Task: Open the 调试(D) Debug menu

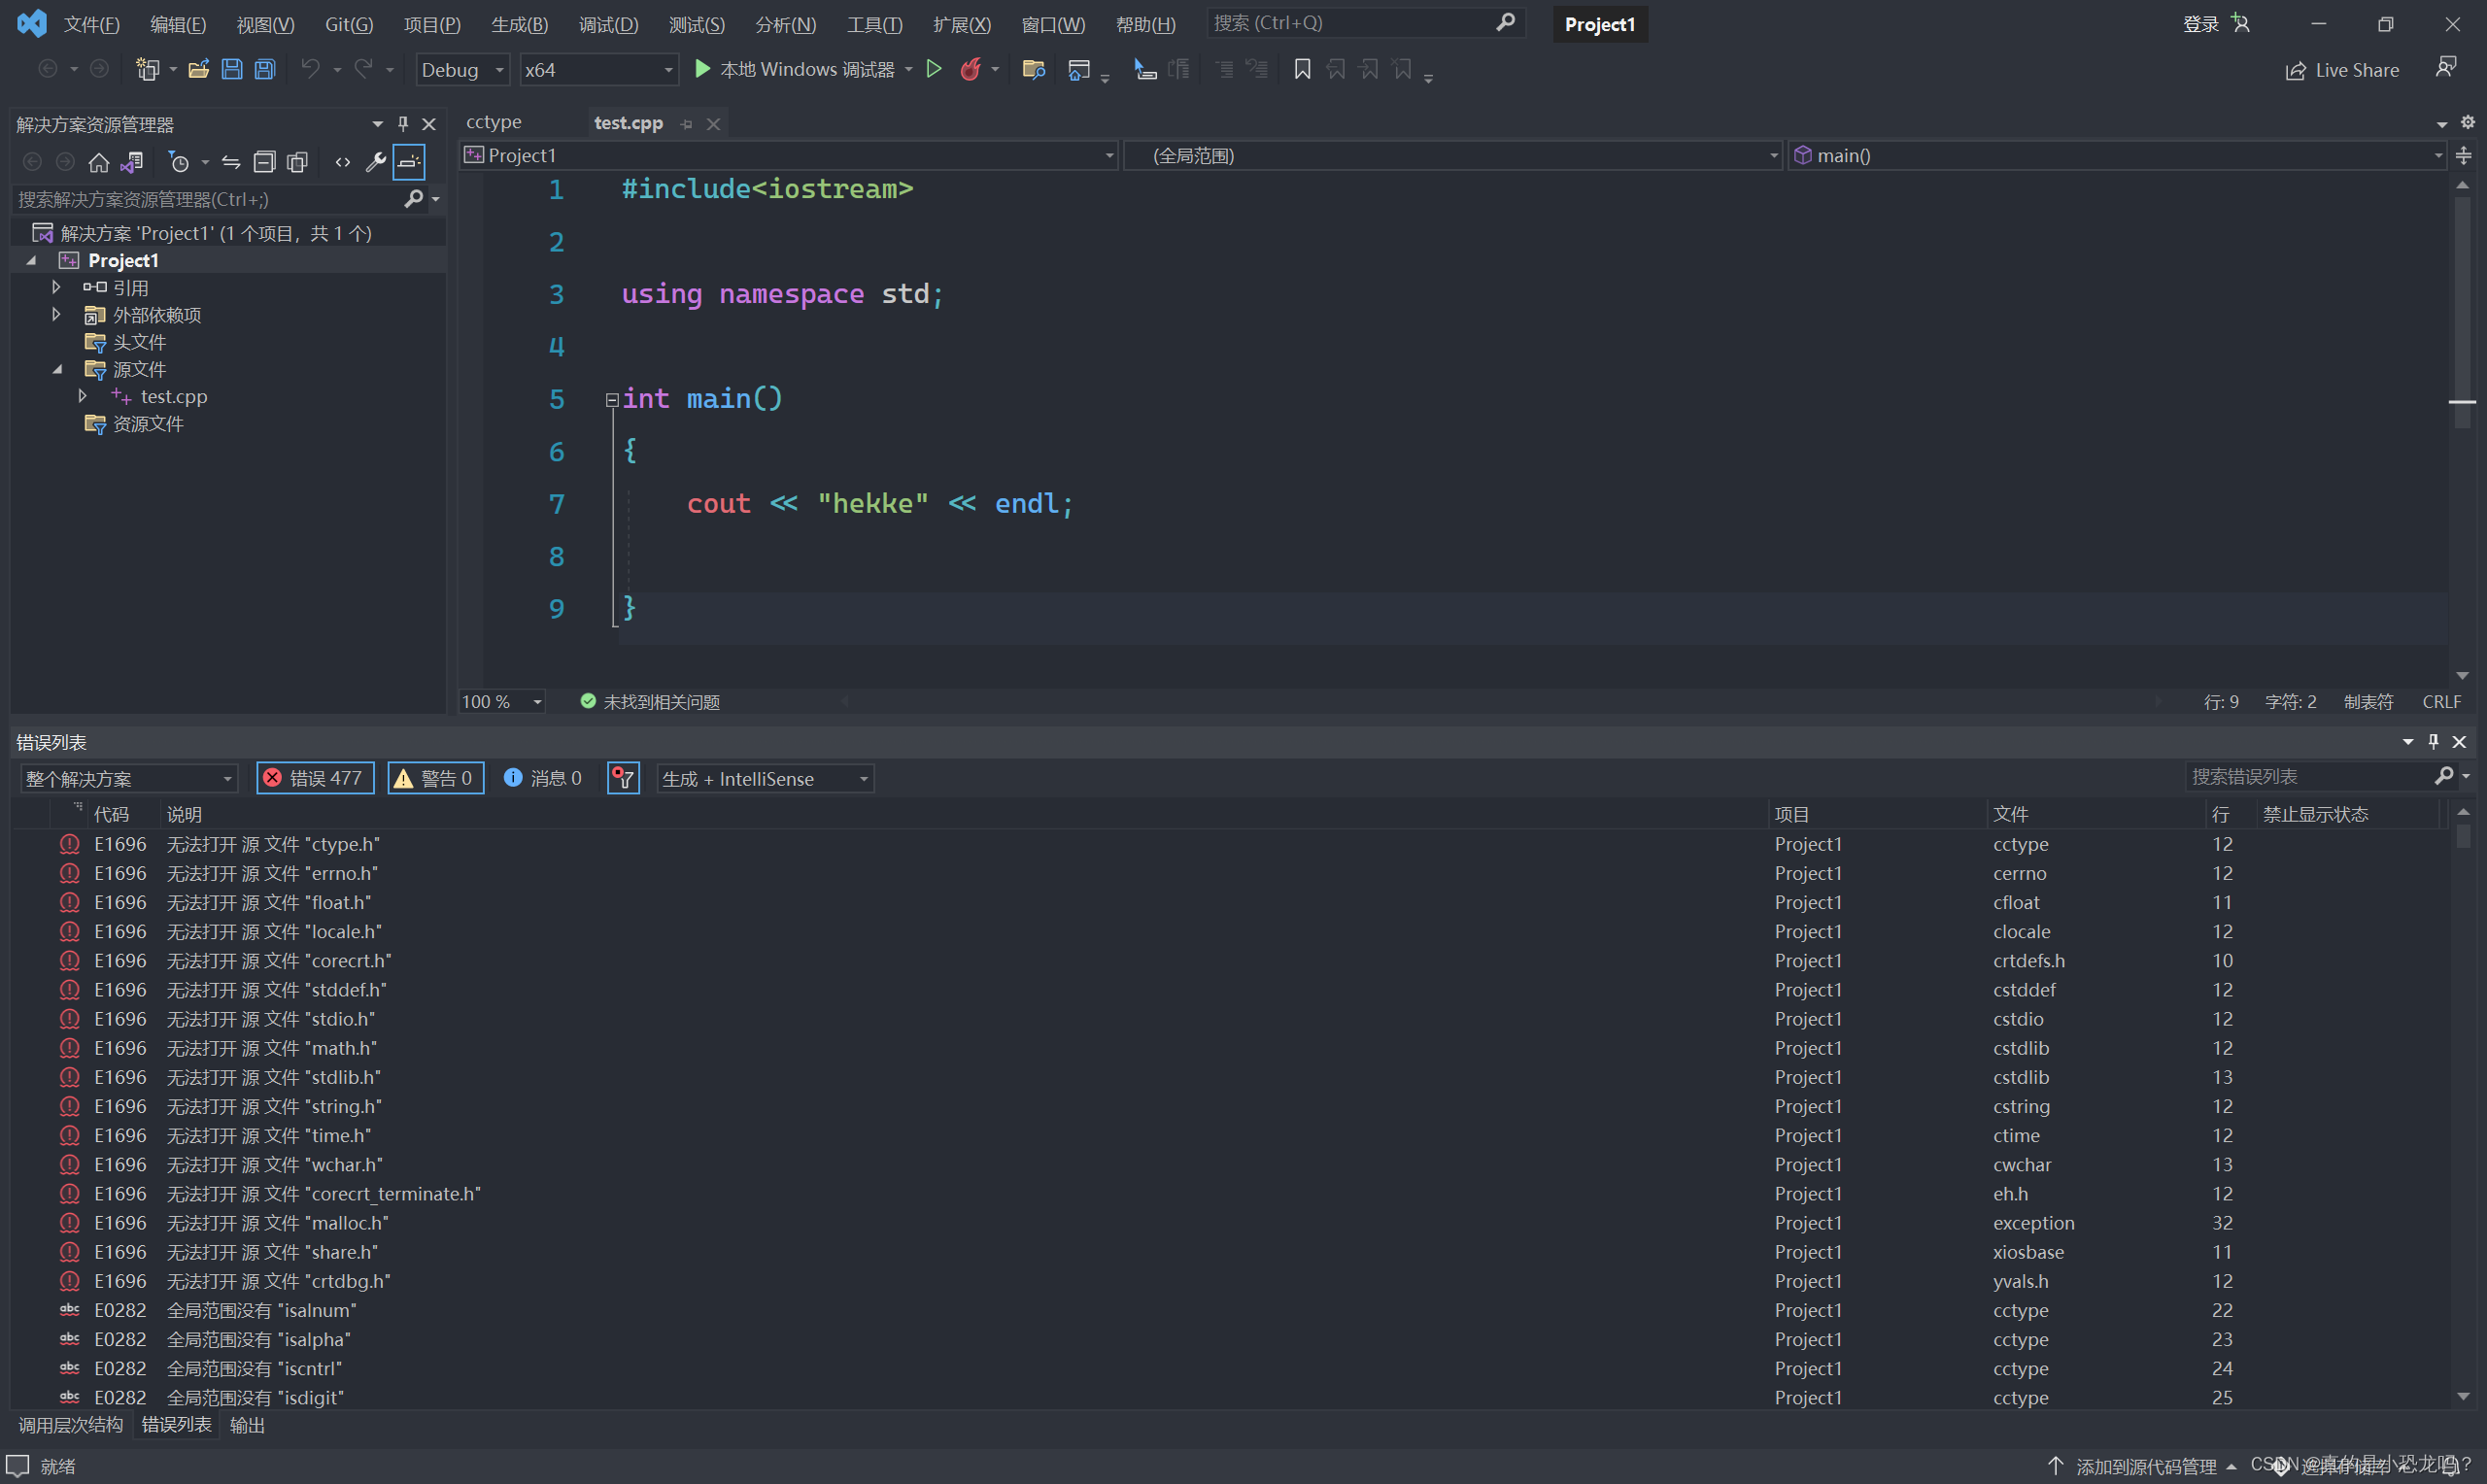Action: pyautogui.click(x=608, y=24)
